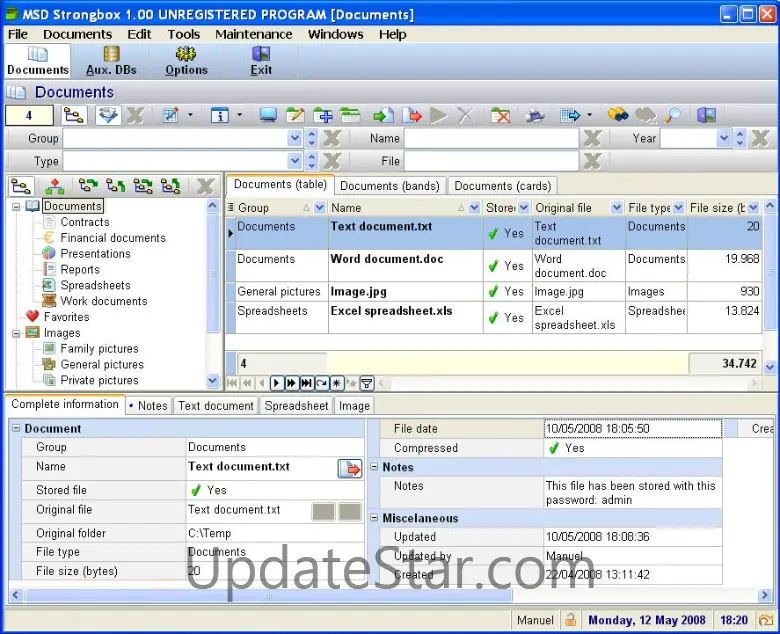
Task: Collapse the Notes section in info panel
Action: tap(375, 466)
